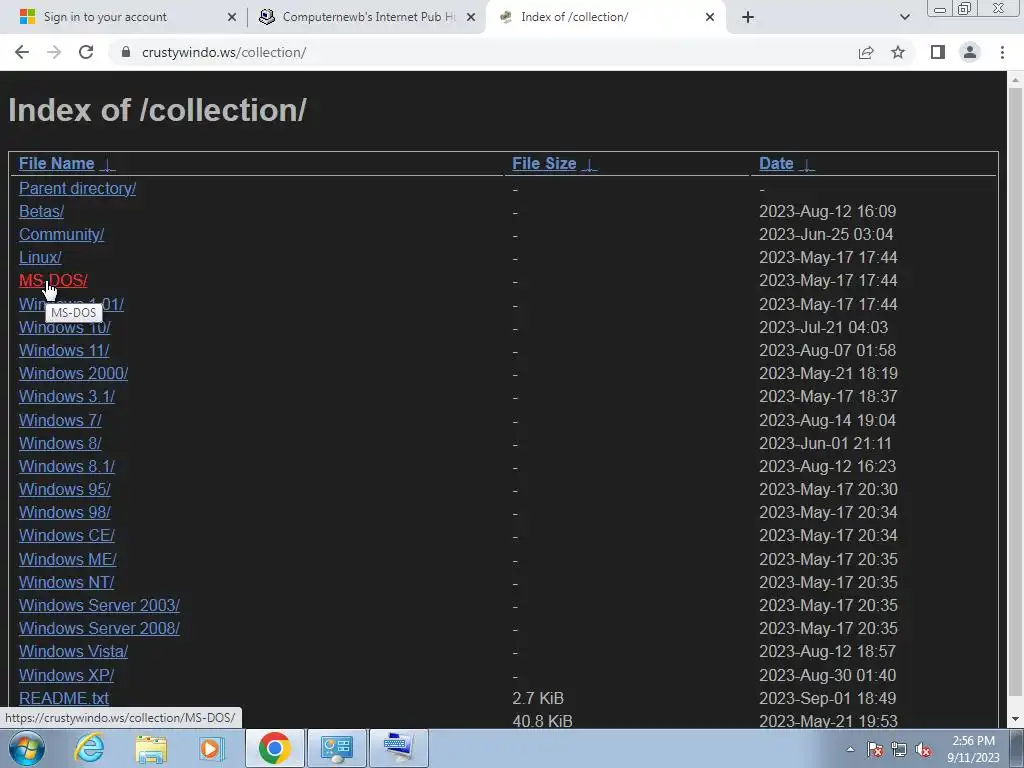Open the Community folder
Viewport: 1024px width, 768px height.
coord(61,234)
